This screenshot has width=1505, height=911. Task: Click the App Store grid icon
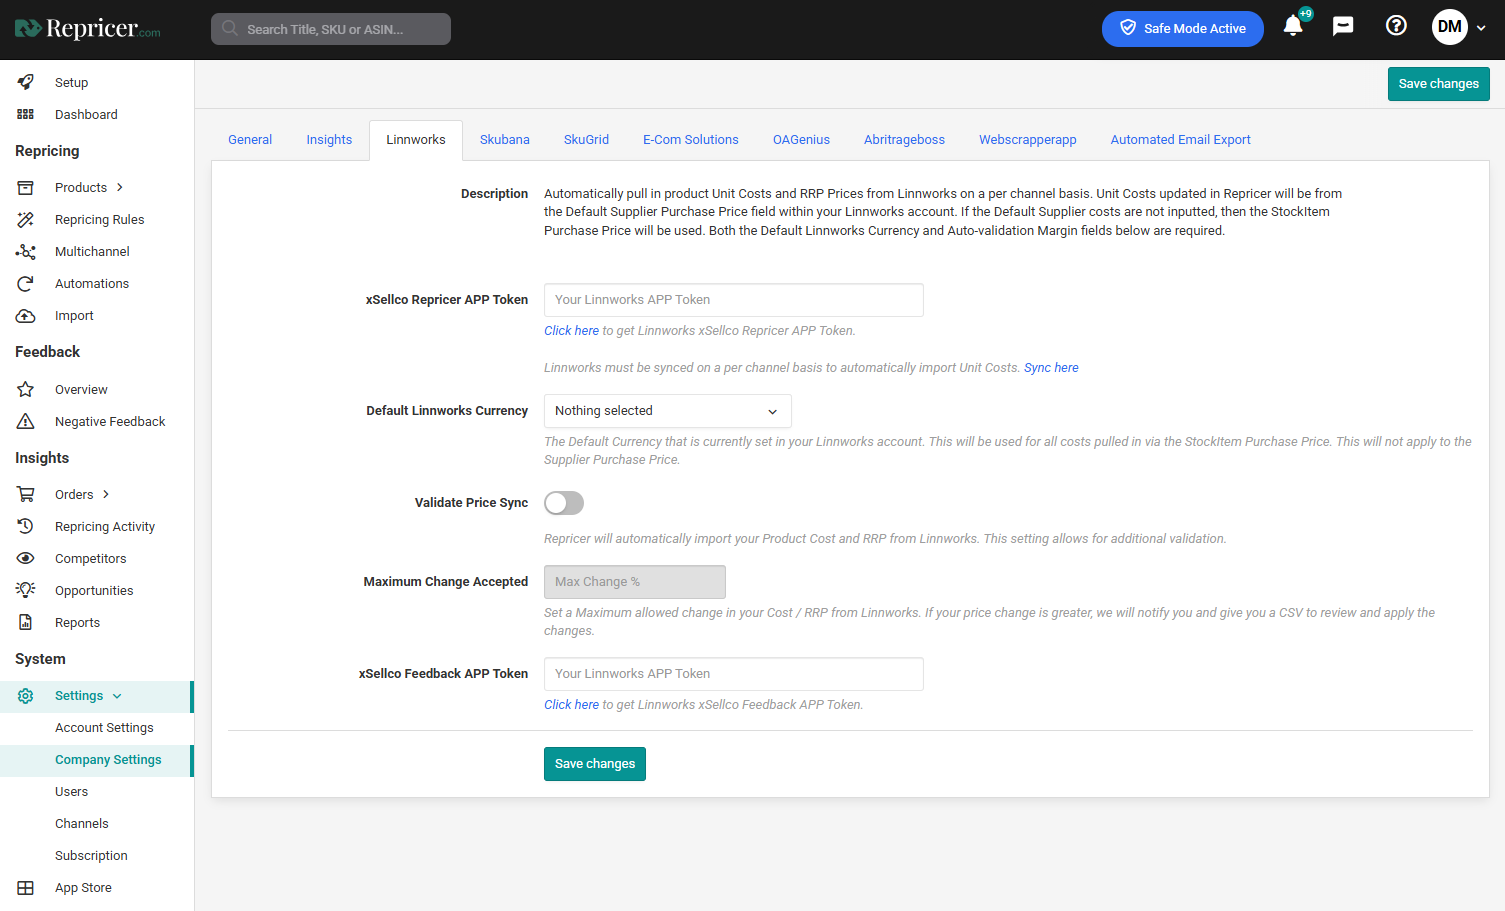(26, 887)
